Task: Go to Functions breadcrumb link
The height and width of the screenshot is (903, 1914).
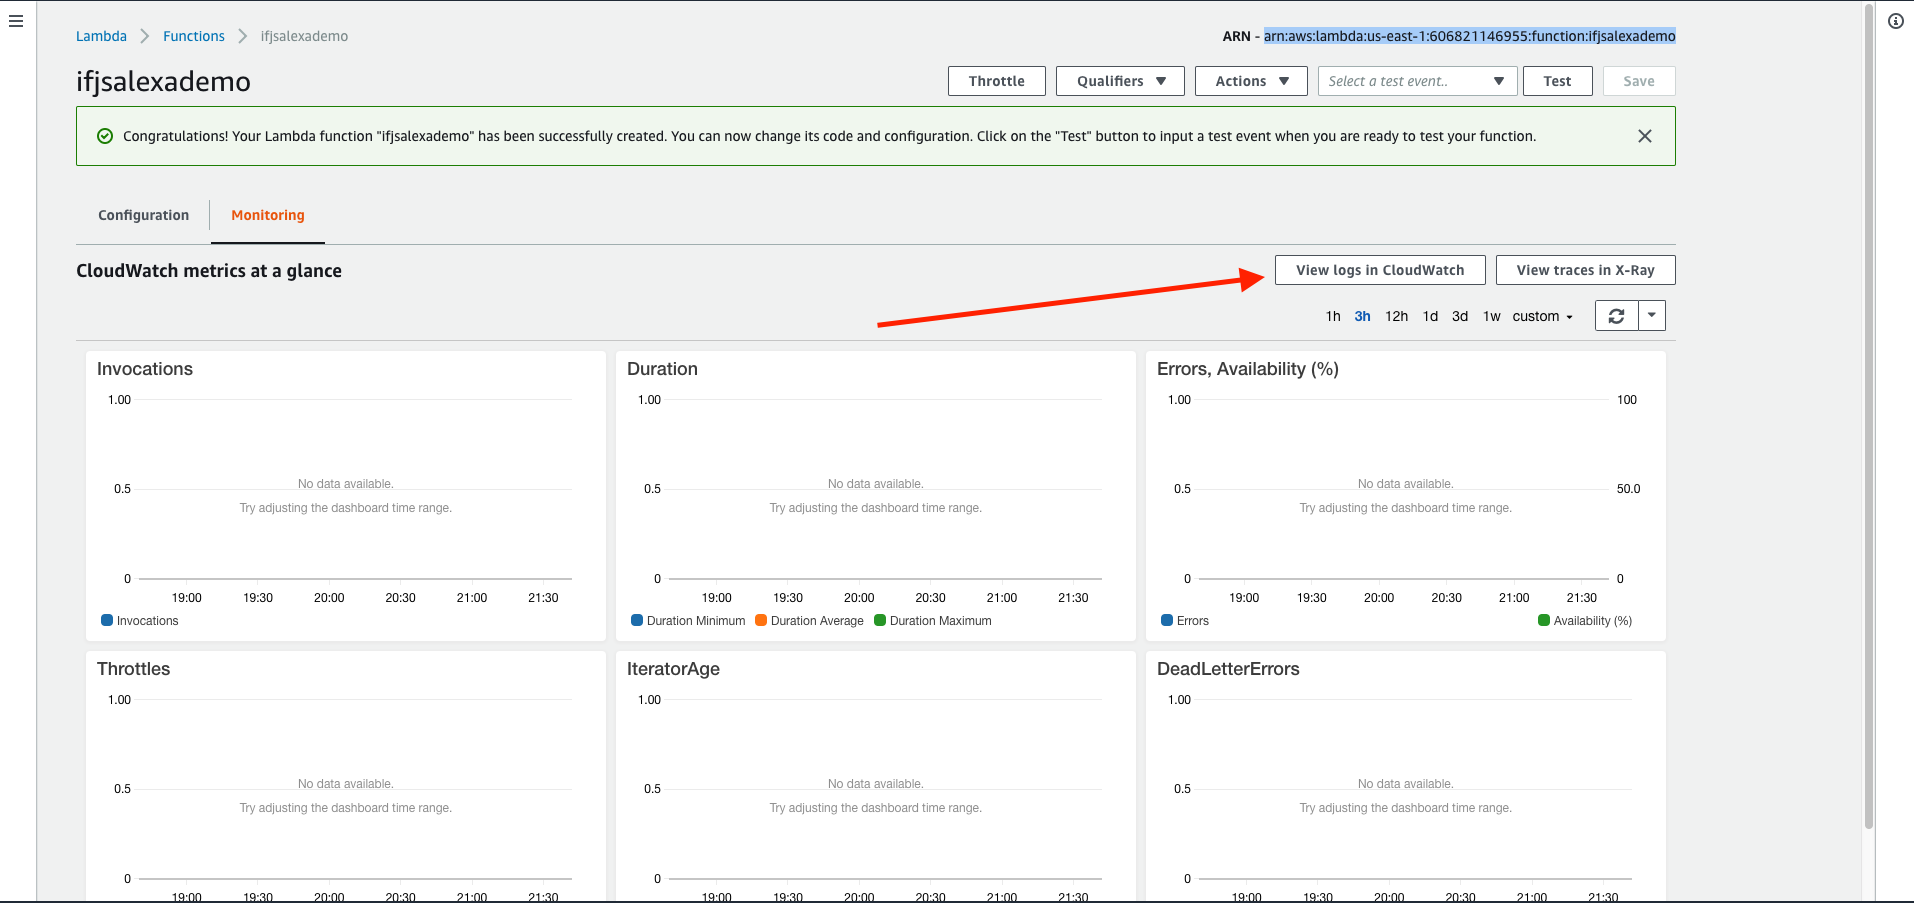Action: point(194,36)
